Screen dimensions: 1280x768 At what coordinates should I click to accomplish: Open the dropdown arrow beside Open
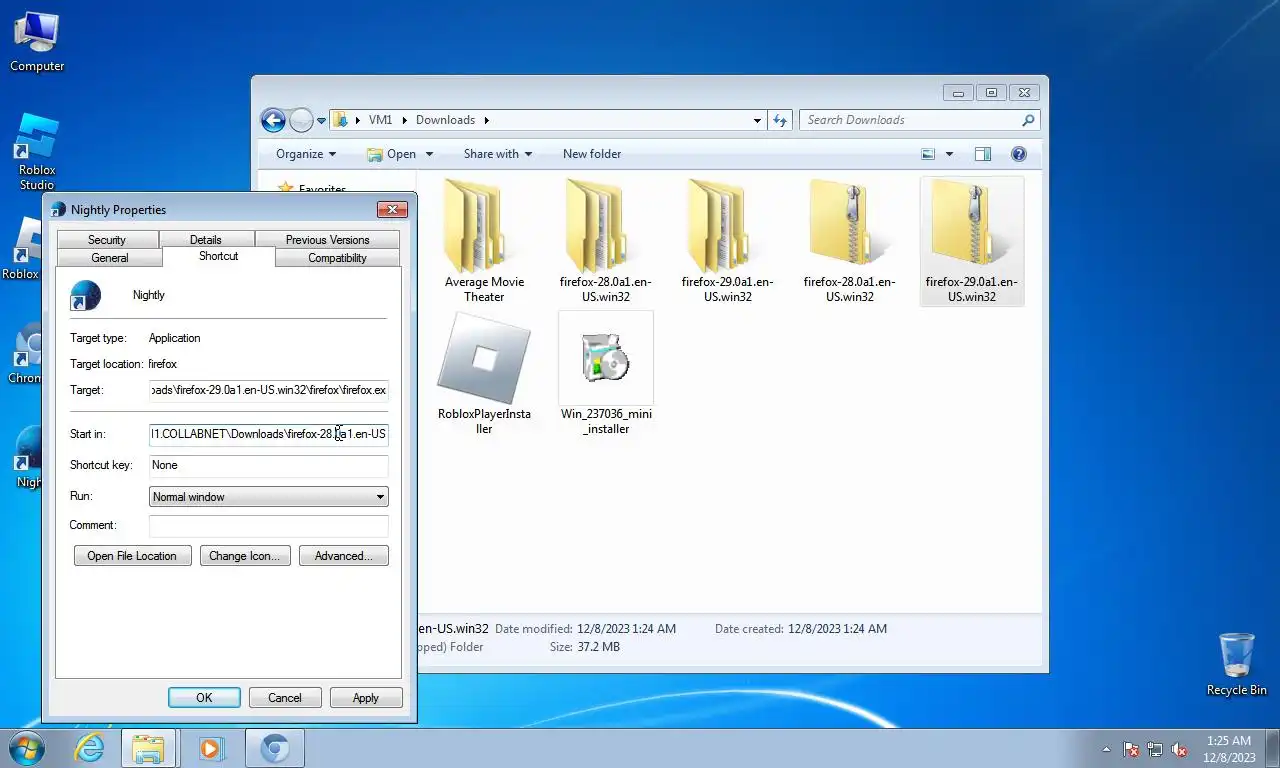click(x=429, y=154)
